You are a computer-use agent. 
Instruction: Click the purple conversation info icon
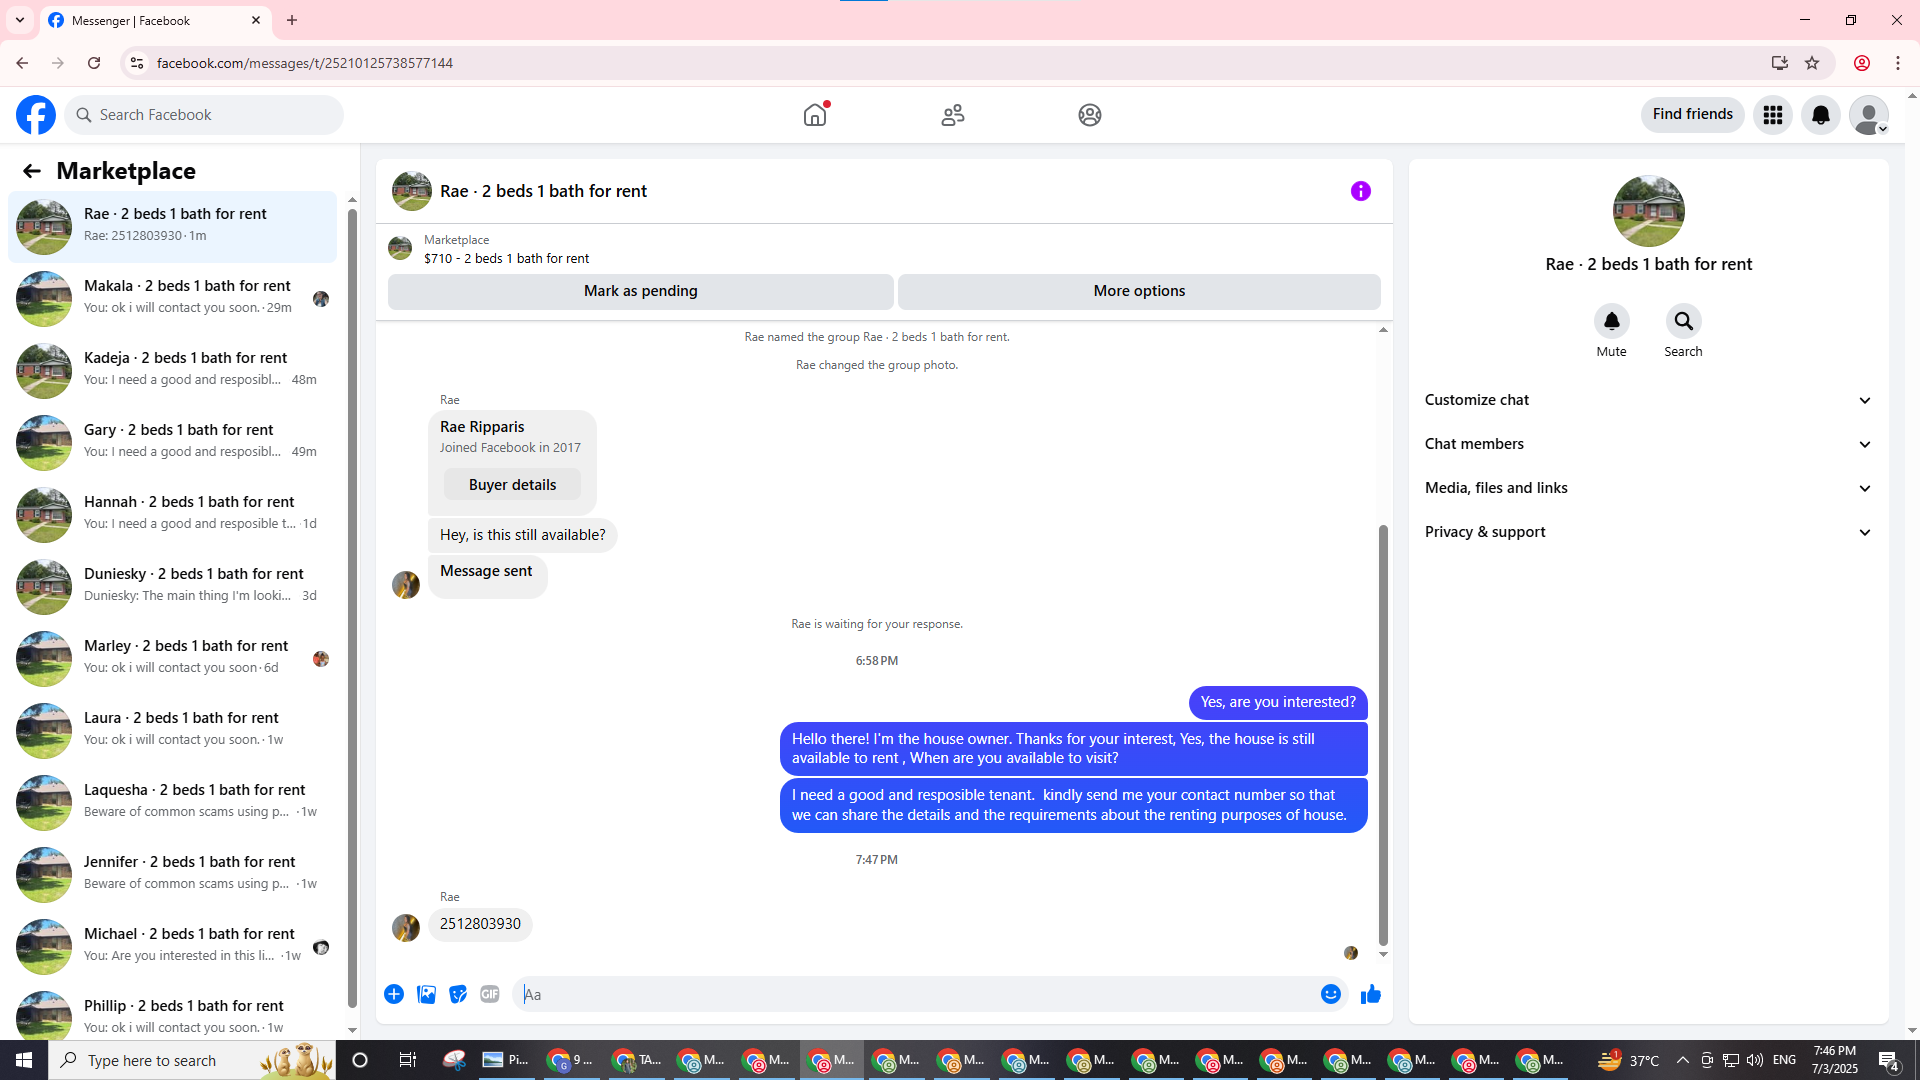pyautogui.click(x=1360, y=191)
